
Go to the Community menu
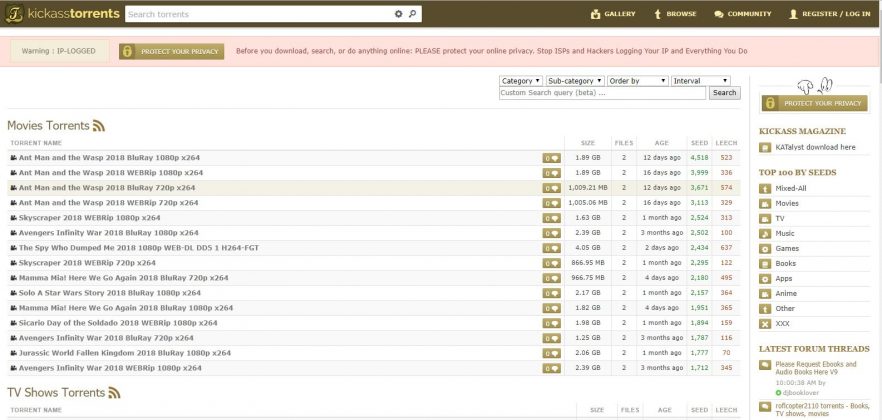742,15
